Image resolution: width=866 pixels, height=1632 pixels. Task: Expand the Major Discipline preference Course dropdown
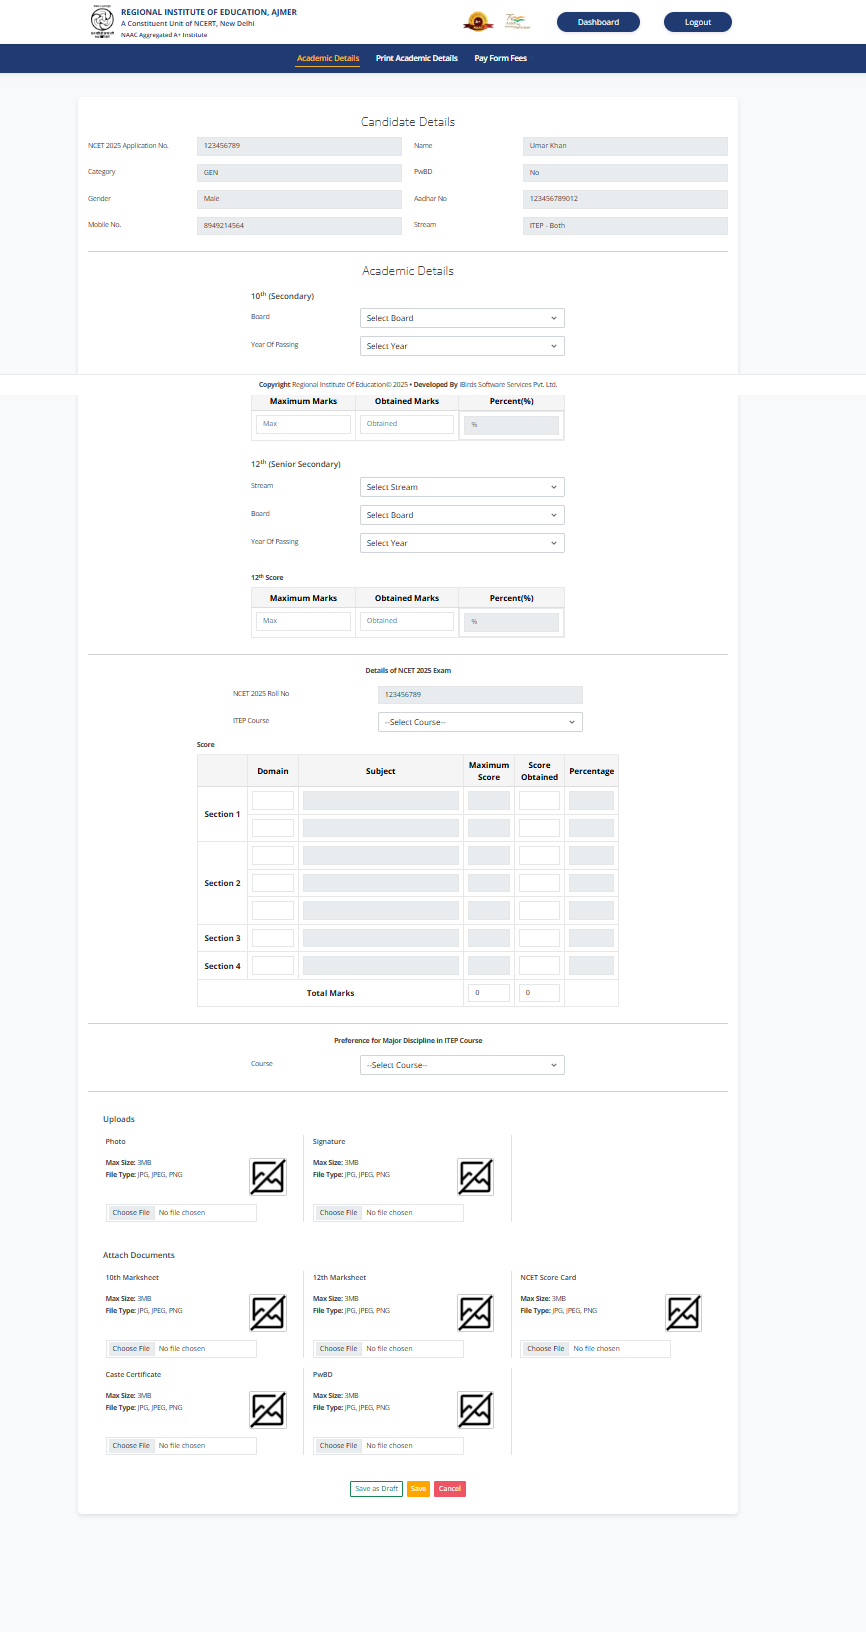(462, 1065)
